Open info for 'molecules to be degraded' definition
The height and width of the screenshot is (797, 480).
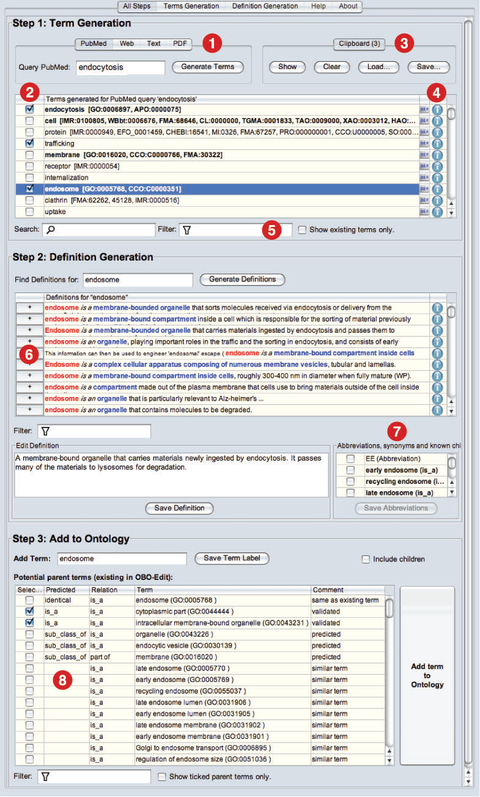pos(437,410)
